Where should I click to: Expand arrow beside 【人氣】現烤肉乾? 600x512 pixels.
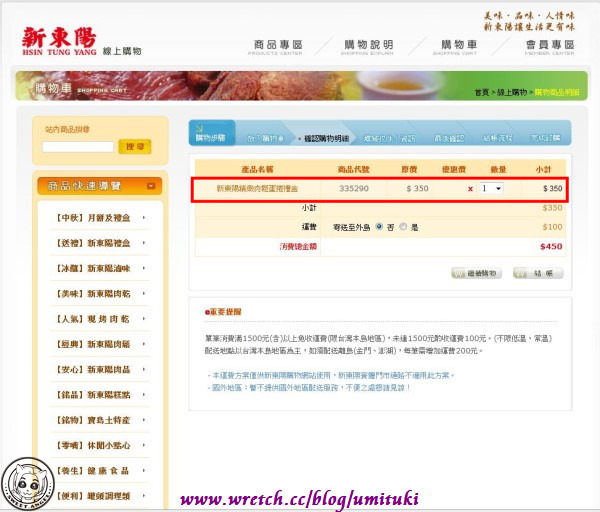[x=144, y=319]
